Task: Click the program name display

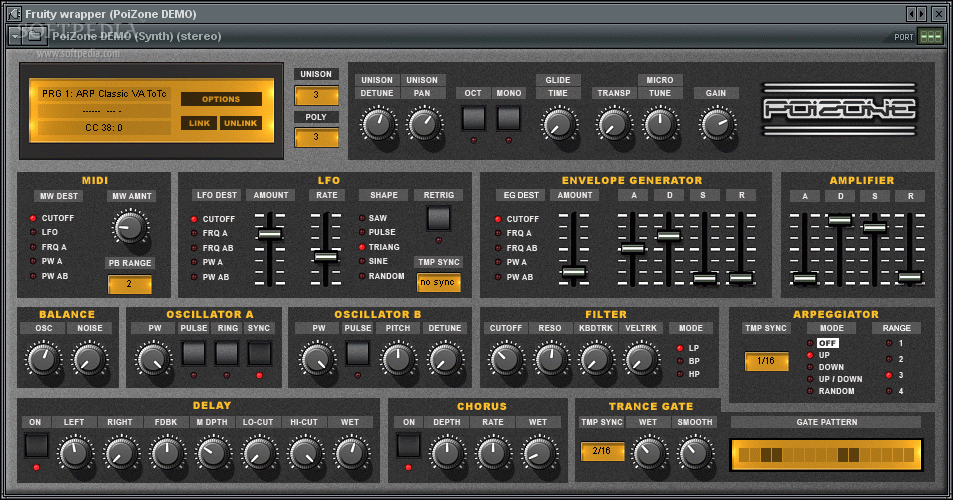Action: [104, 94]
